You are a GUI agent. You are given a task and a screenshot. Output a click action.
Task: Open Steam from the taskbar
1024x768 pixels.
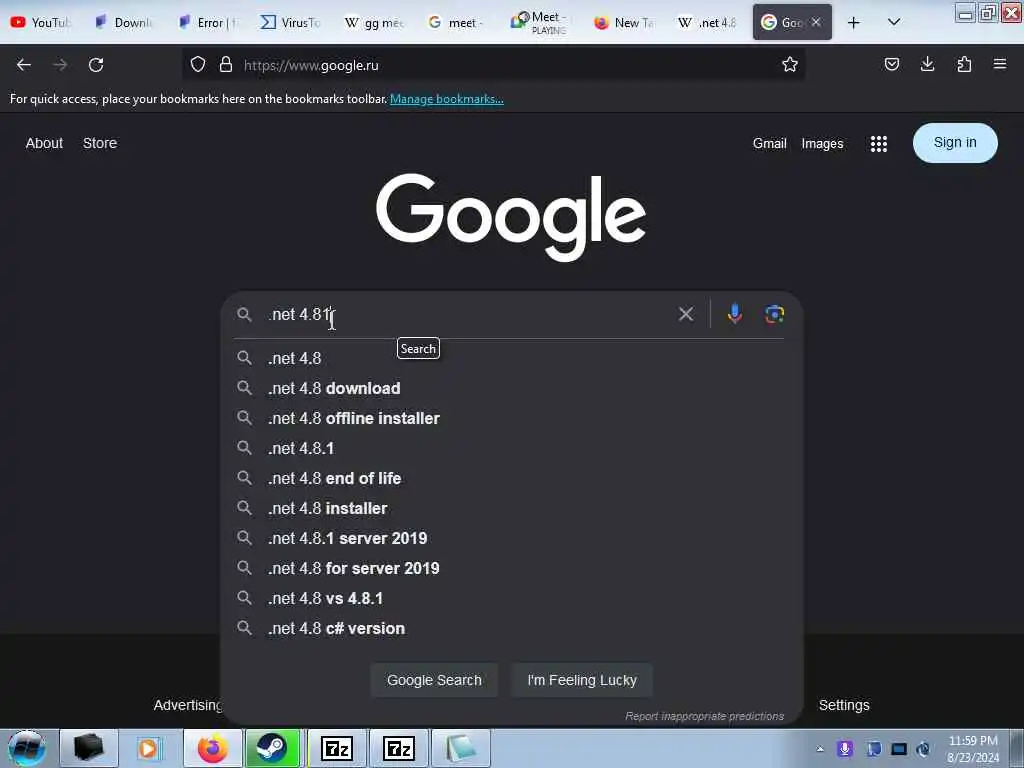pos(272,748)
